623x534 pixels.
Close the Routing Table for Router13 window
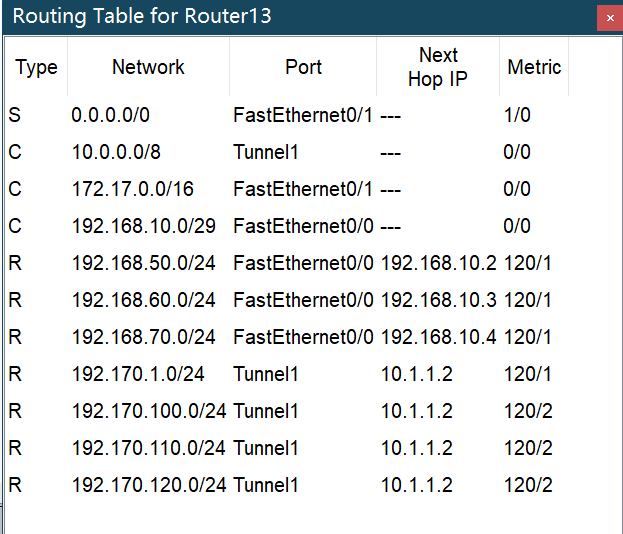pos(609,18)
